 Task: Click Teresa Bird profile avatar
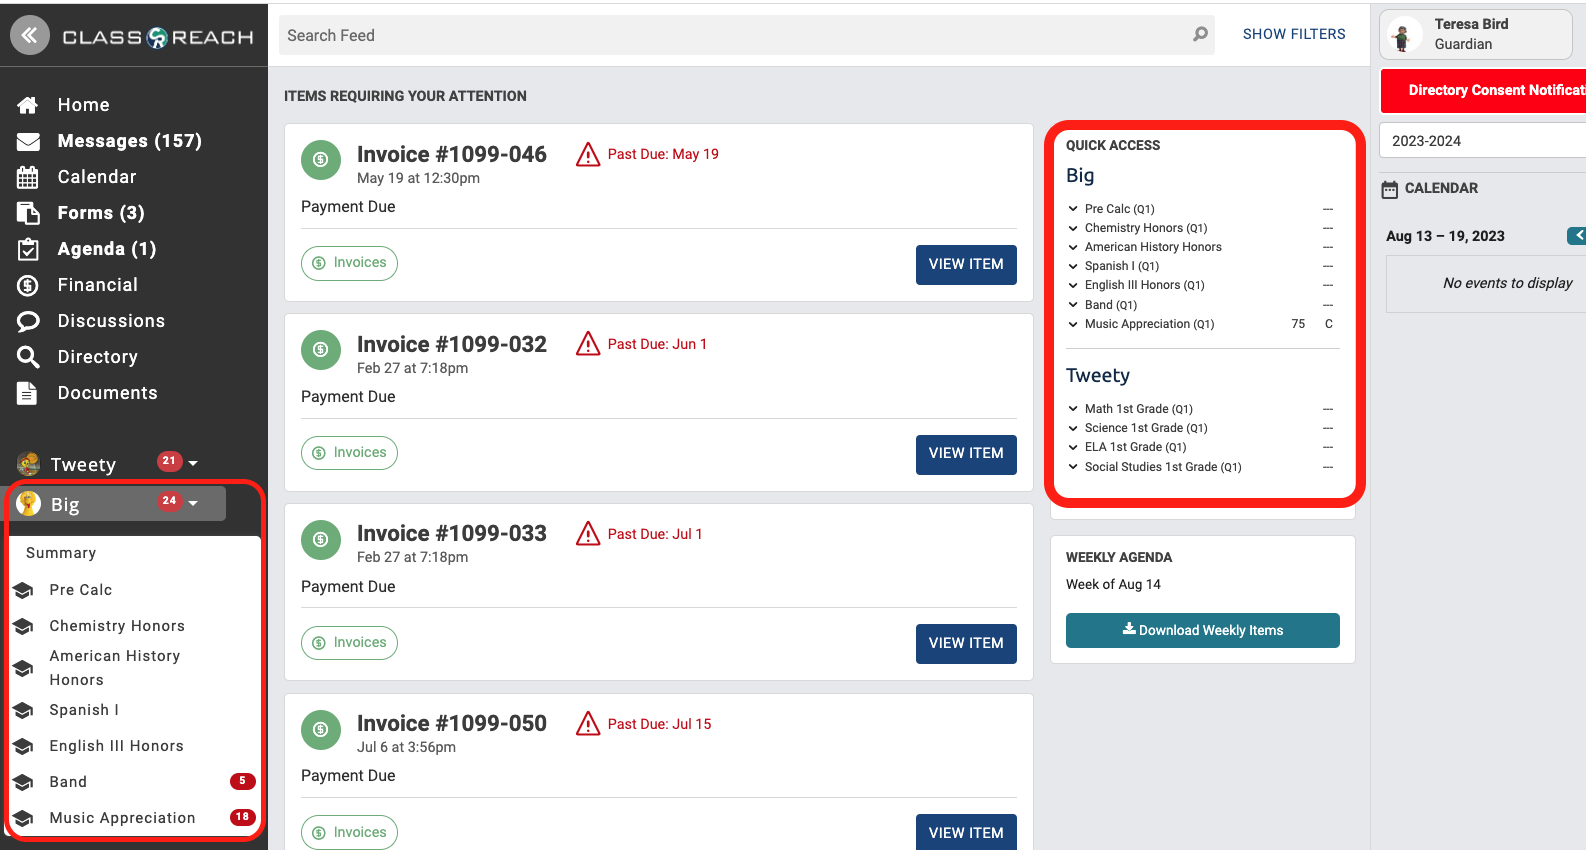[x=1402, y=36]
